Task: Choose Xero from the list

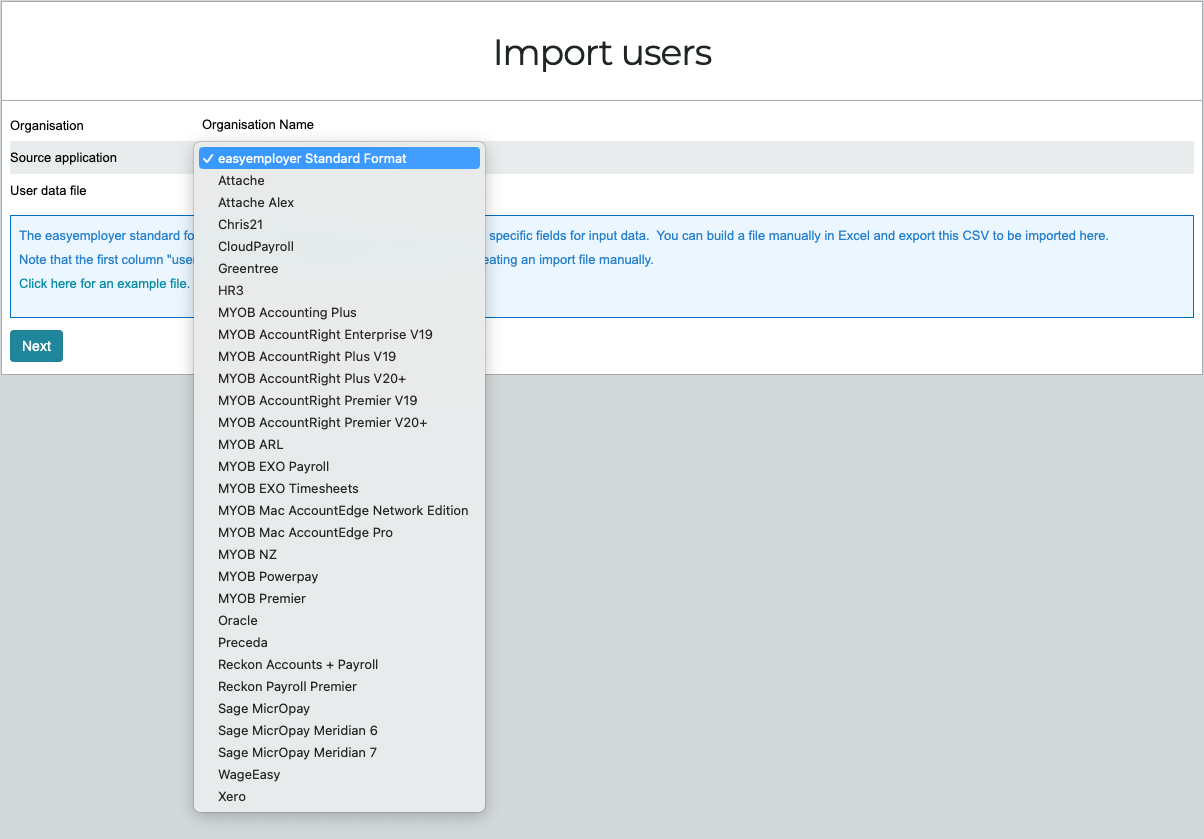Action: coord(339,796)
